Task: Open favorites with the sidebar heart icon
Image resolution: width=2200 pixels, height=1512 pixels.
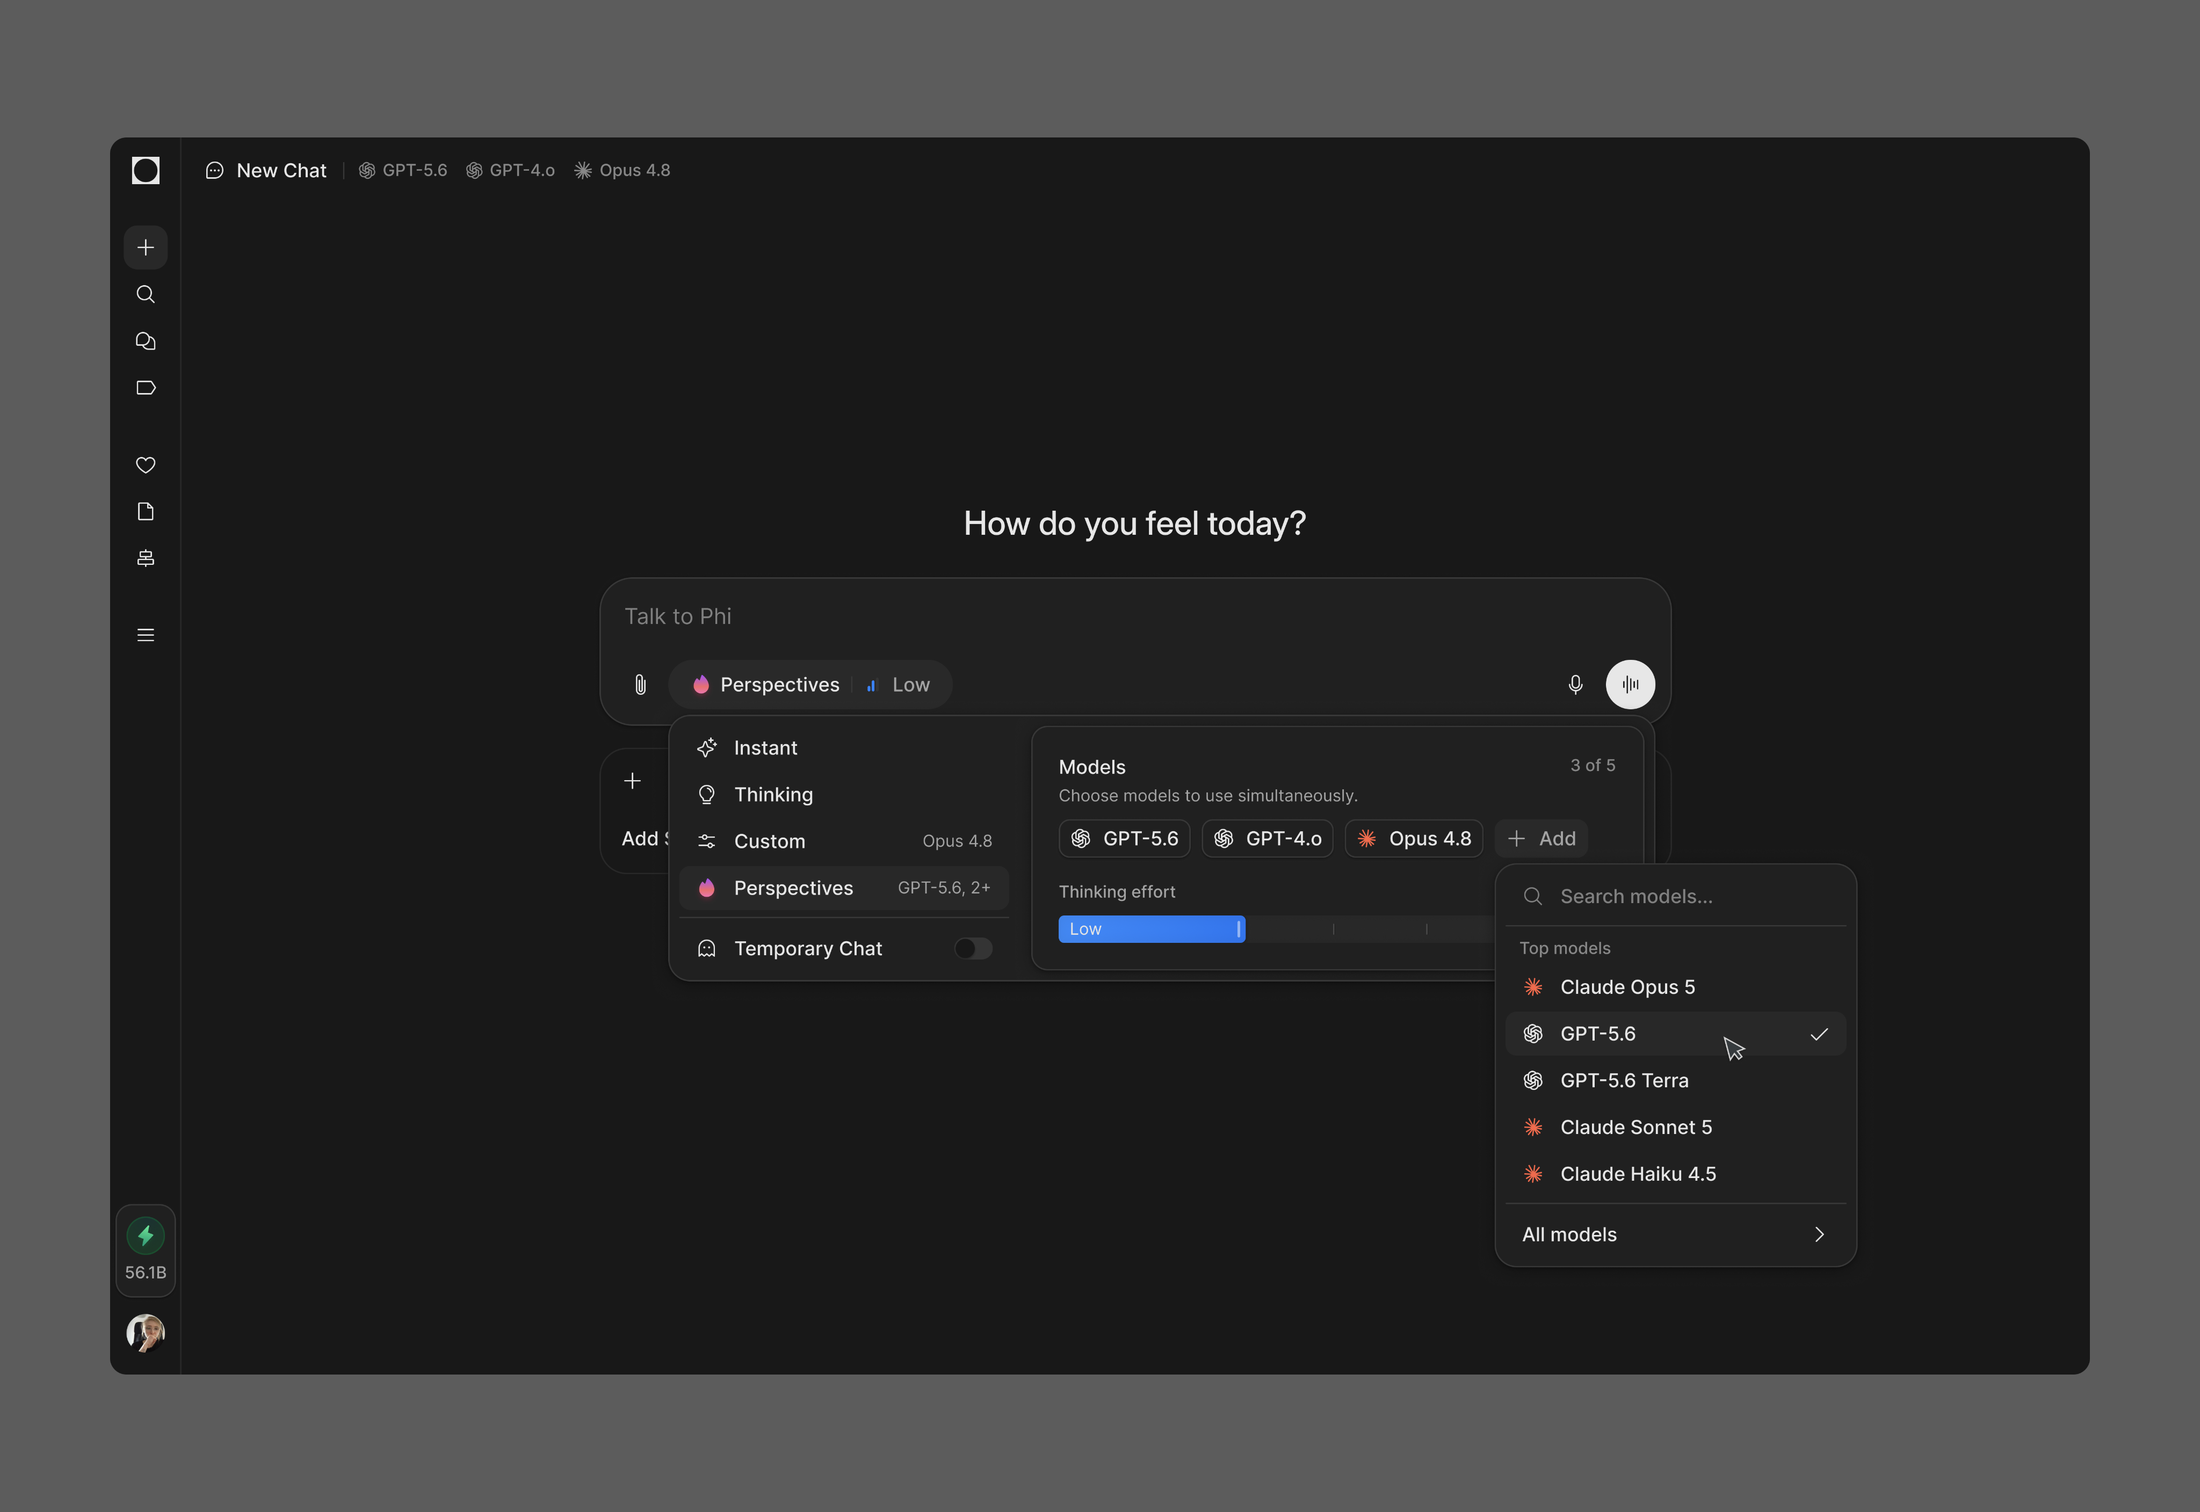Action: point(146,465)
